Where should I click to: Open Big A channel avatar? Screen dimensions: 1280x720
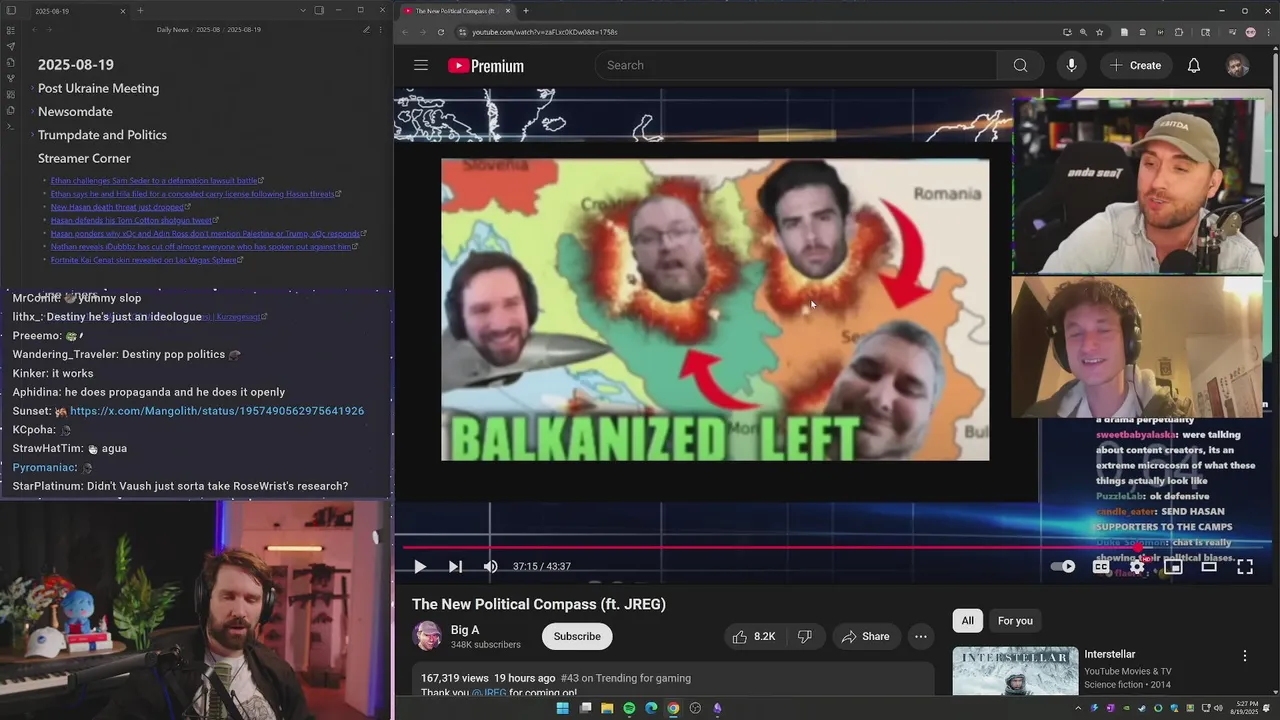tap(428, 636)
